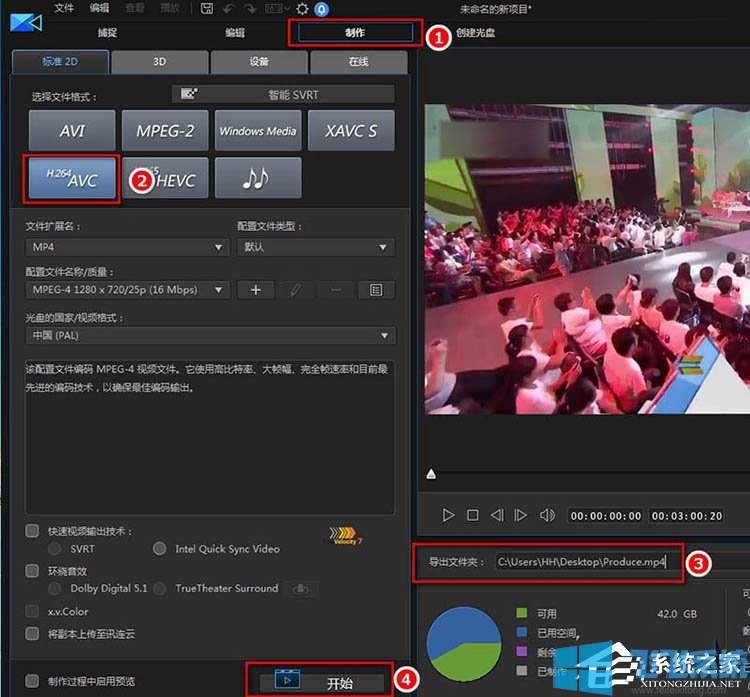The width and height of the screenshot is (750, 697).
Task: Select TrueTheater Surround radio button
Action: (x=160, y=588)
